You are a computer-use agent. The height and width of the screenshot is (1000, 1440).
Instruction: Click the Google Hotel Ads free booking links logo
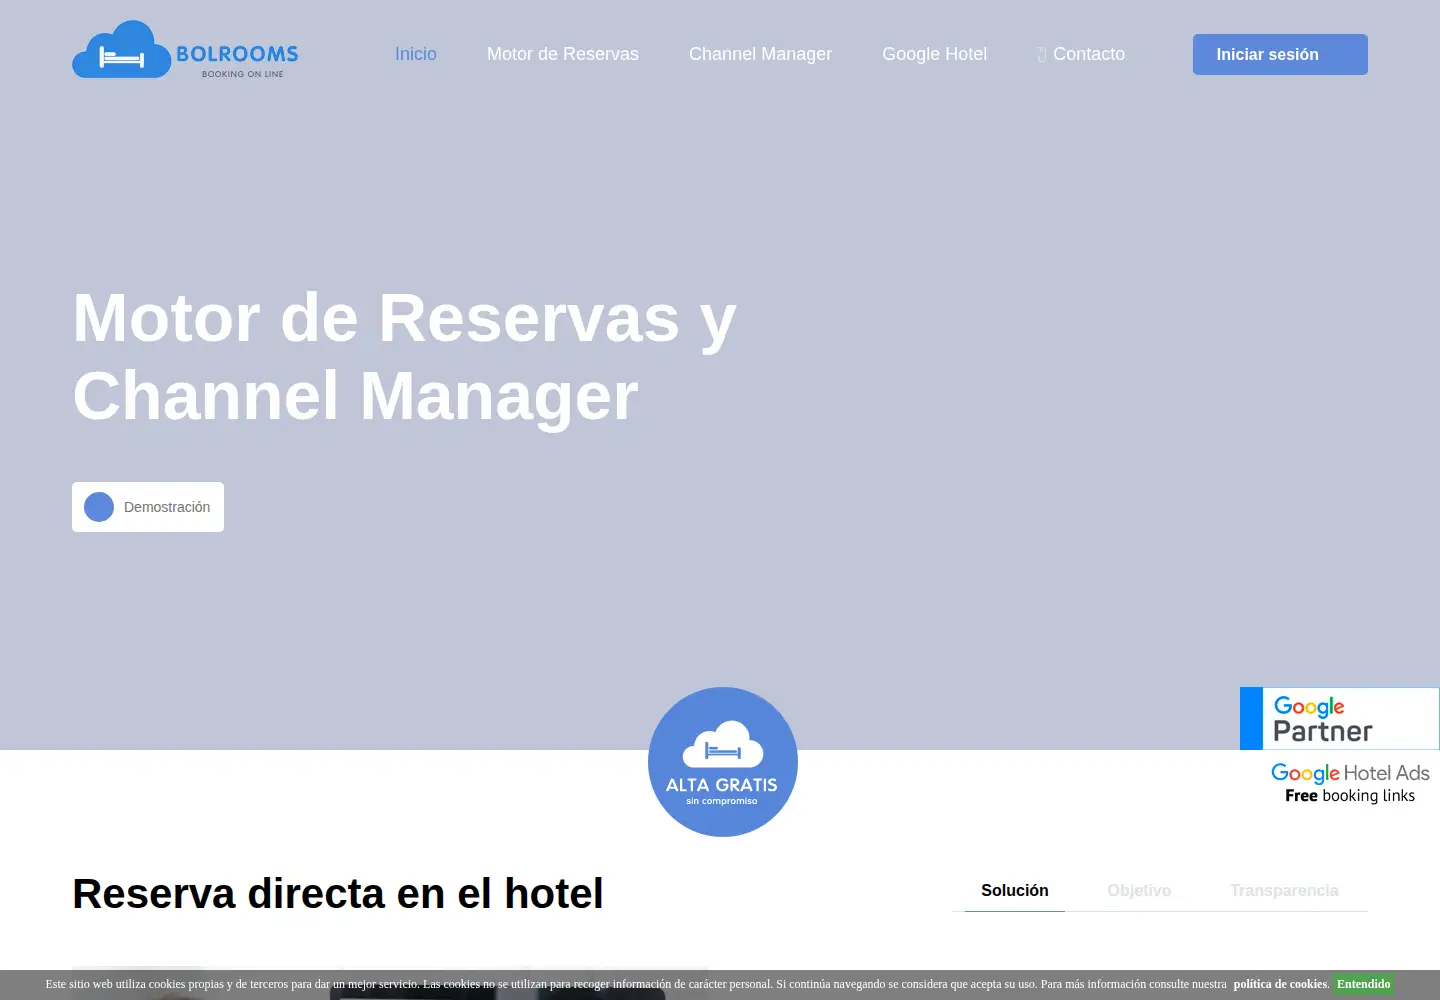pos(1350,783)
